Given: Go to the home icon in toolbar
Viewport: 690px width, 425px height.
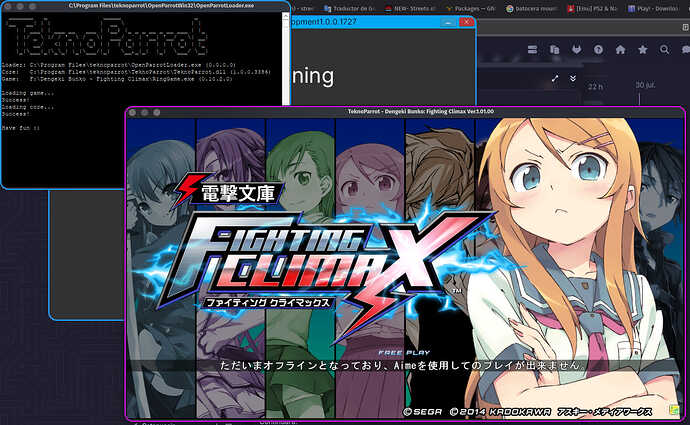Looking at the screenshot, I should point(619,49).
